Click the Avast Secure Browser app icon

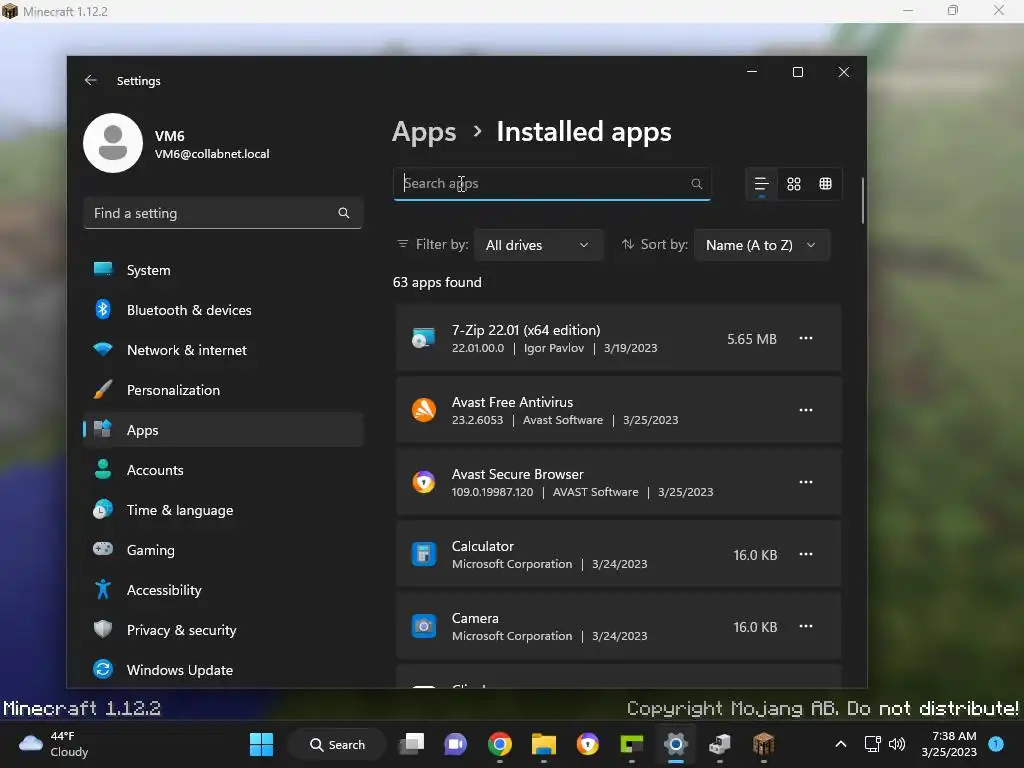(423, 482)
